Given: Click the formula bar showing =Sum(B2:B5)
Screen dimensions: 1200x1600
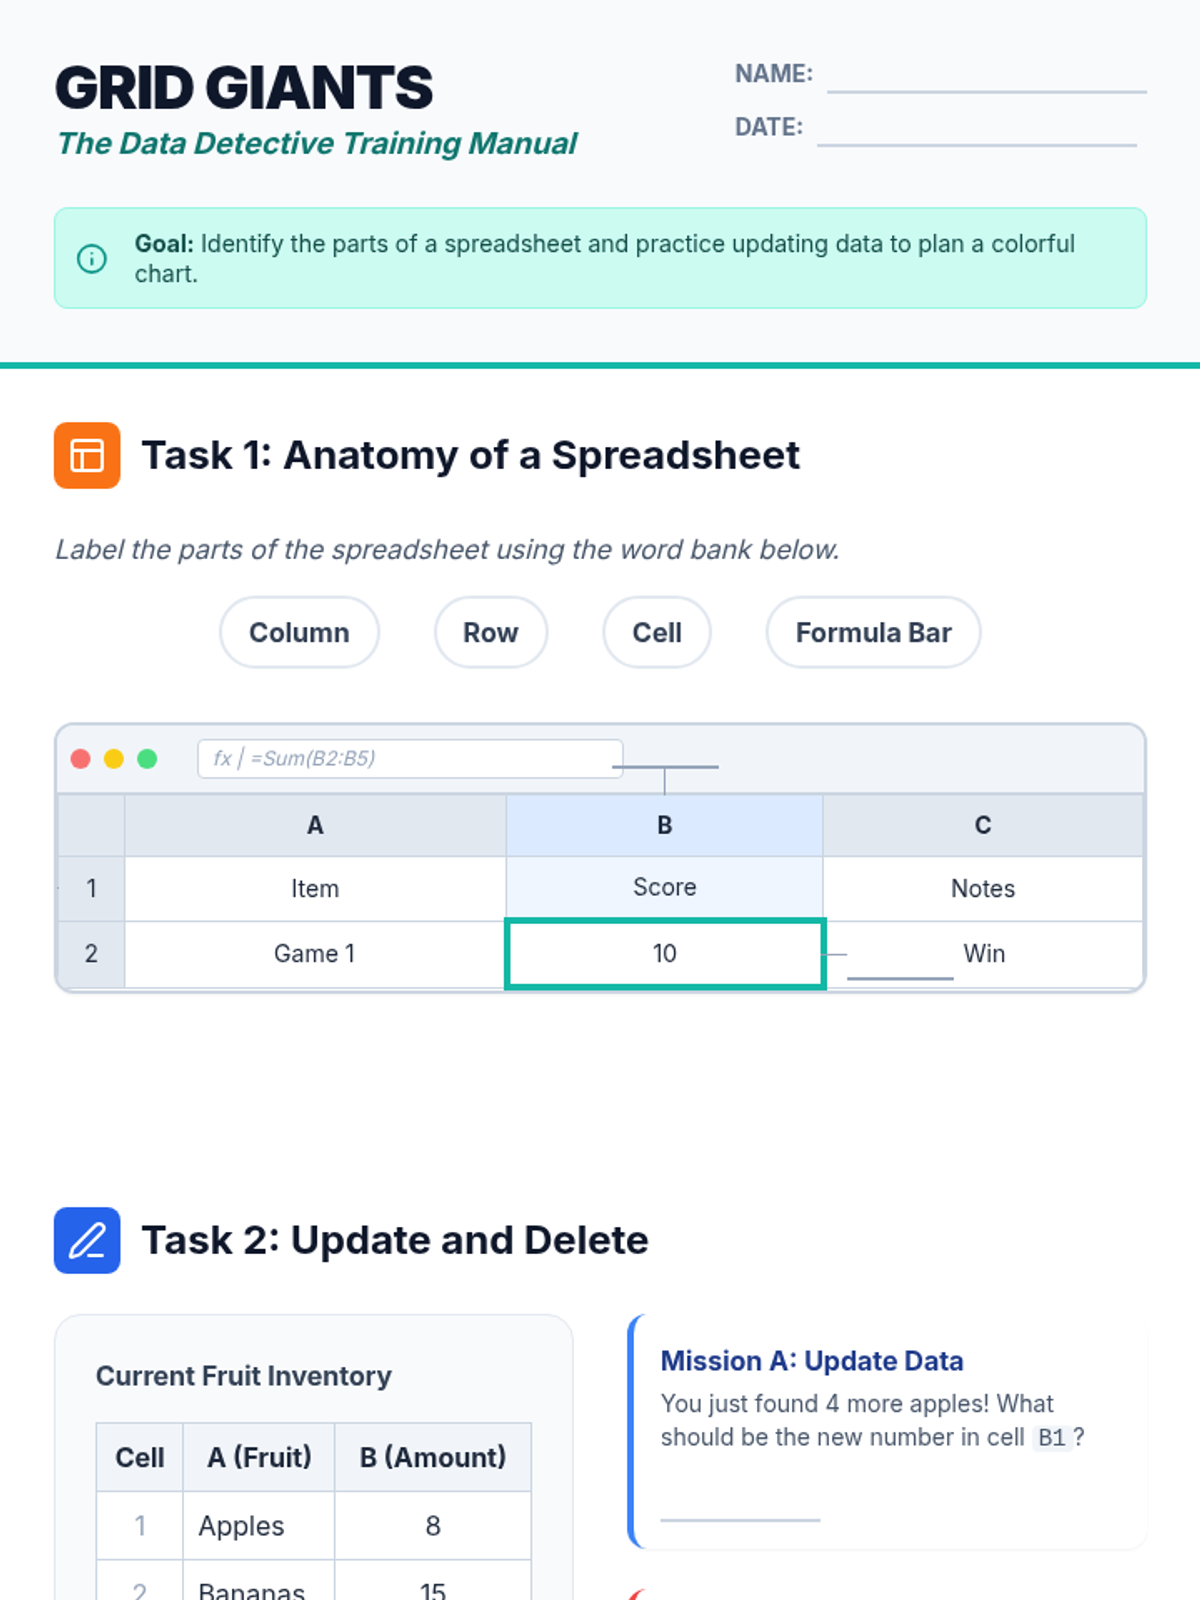Looking at the screenshot, I should [x=410, y=758].
